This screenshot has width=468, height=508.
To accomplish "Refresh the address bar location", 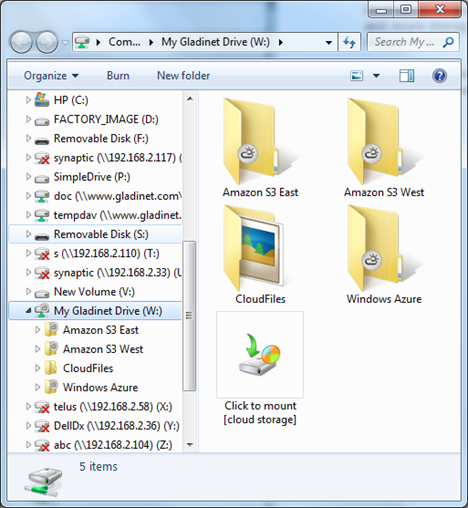I will coord(349,42).
